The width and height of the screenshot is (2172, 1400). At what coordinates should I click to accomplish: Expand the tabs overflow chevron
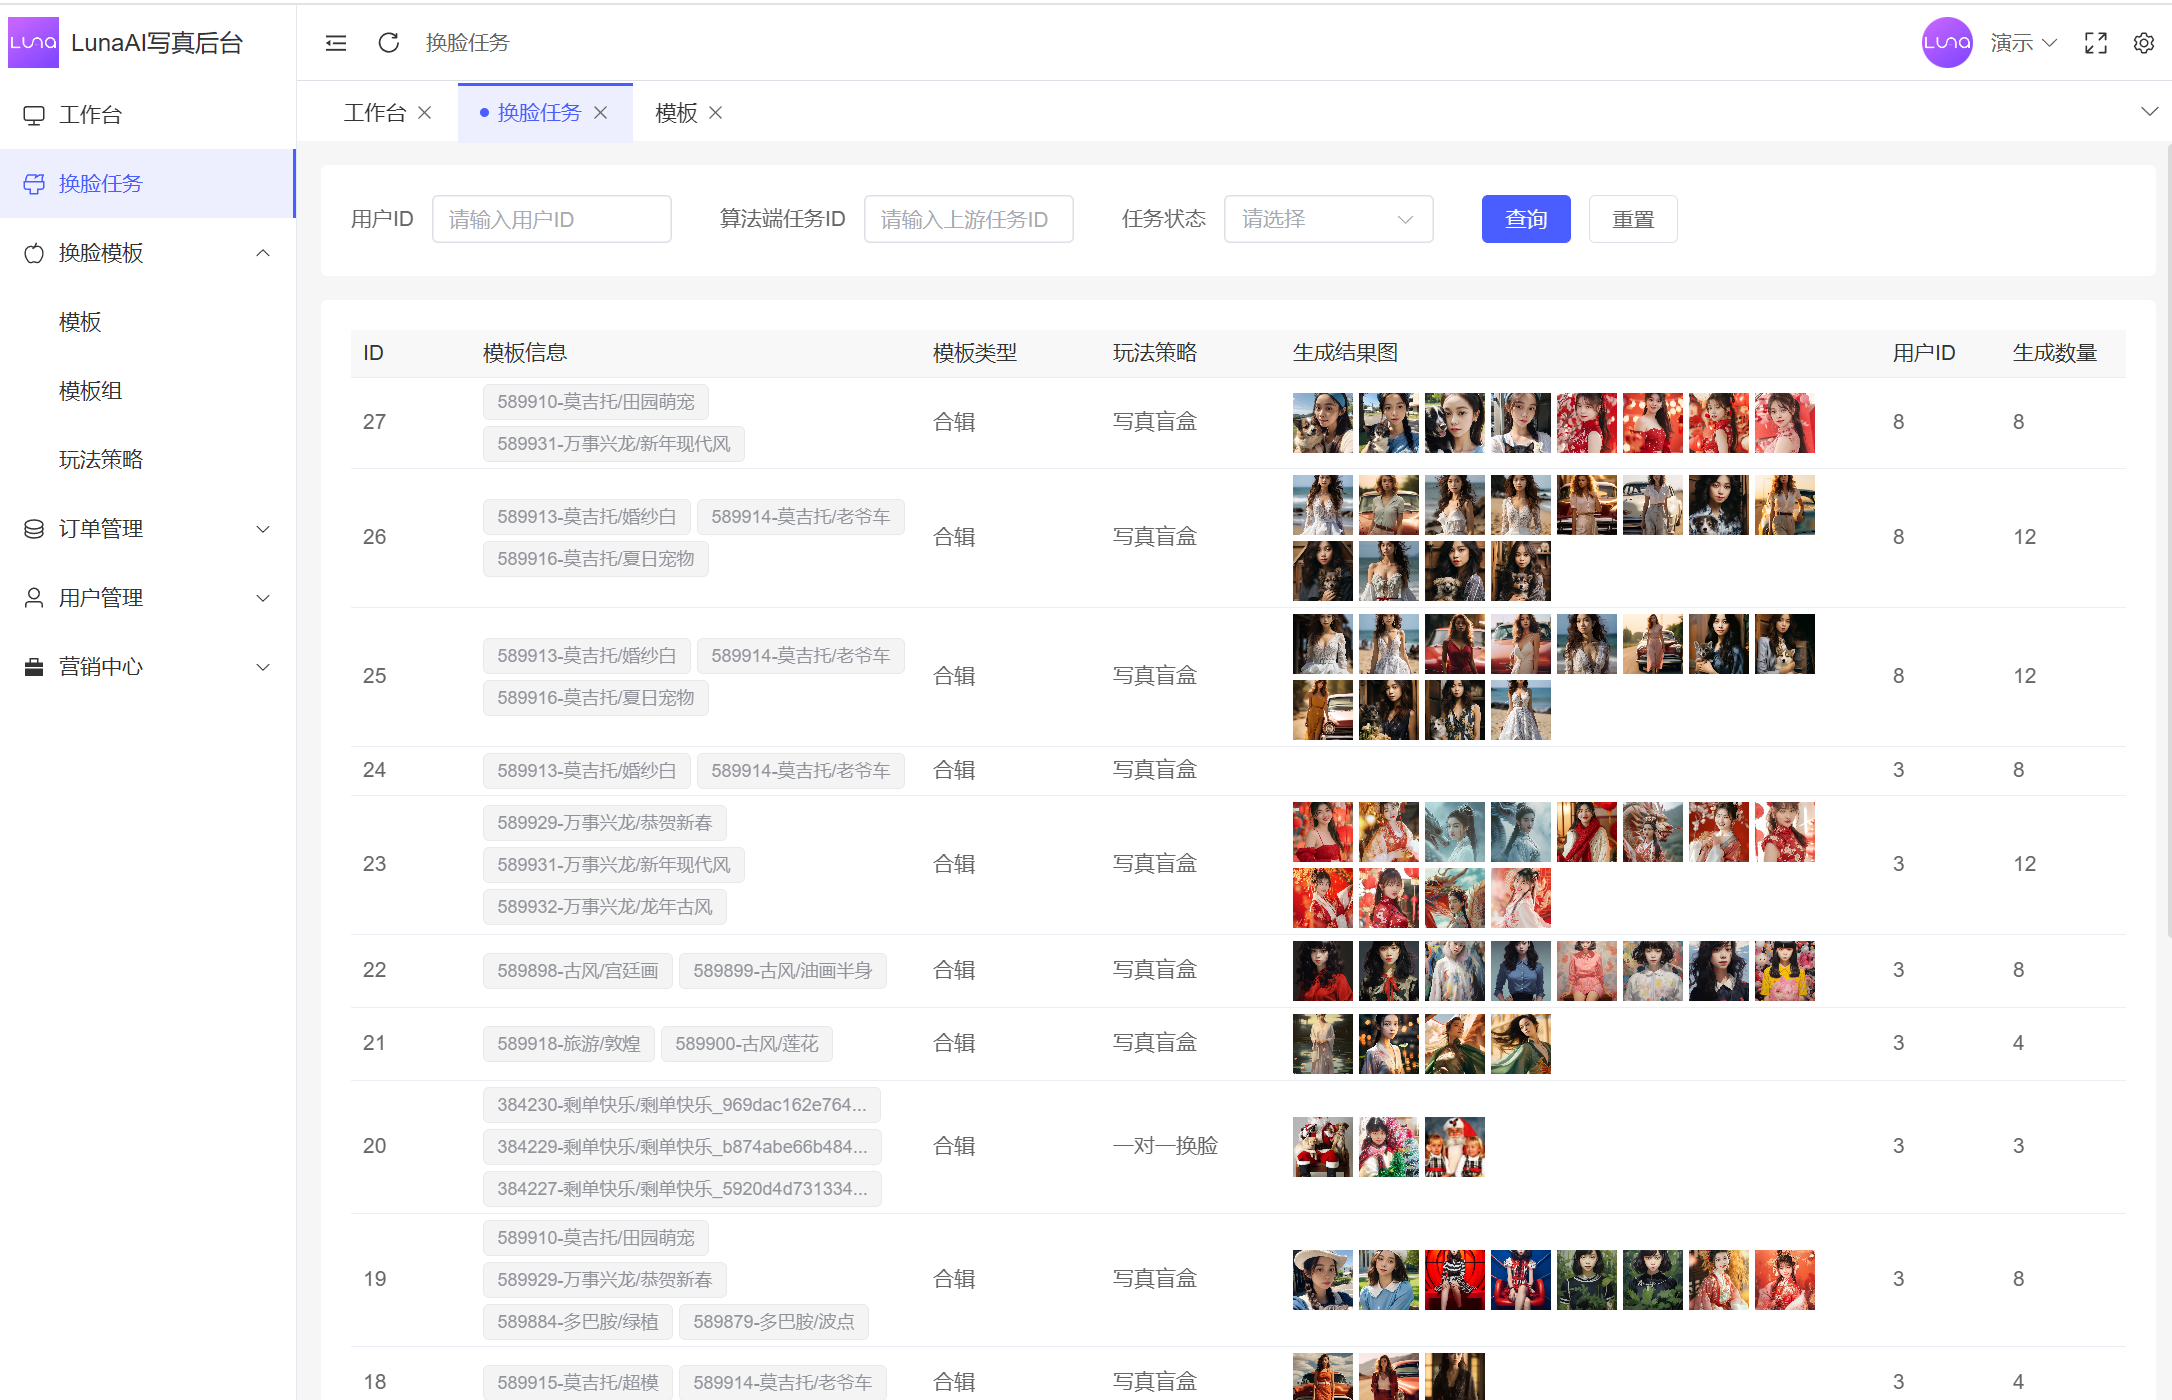[2149, 111]
